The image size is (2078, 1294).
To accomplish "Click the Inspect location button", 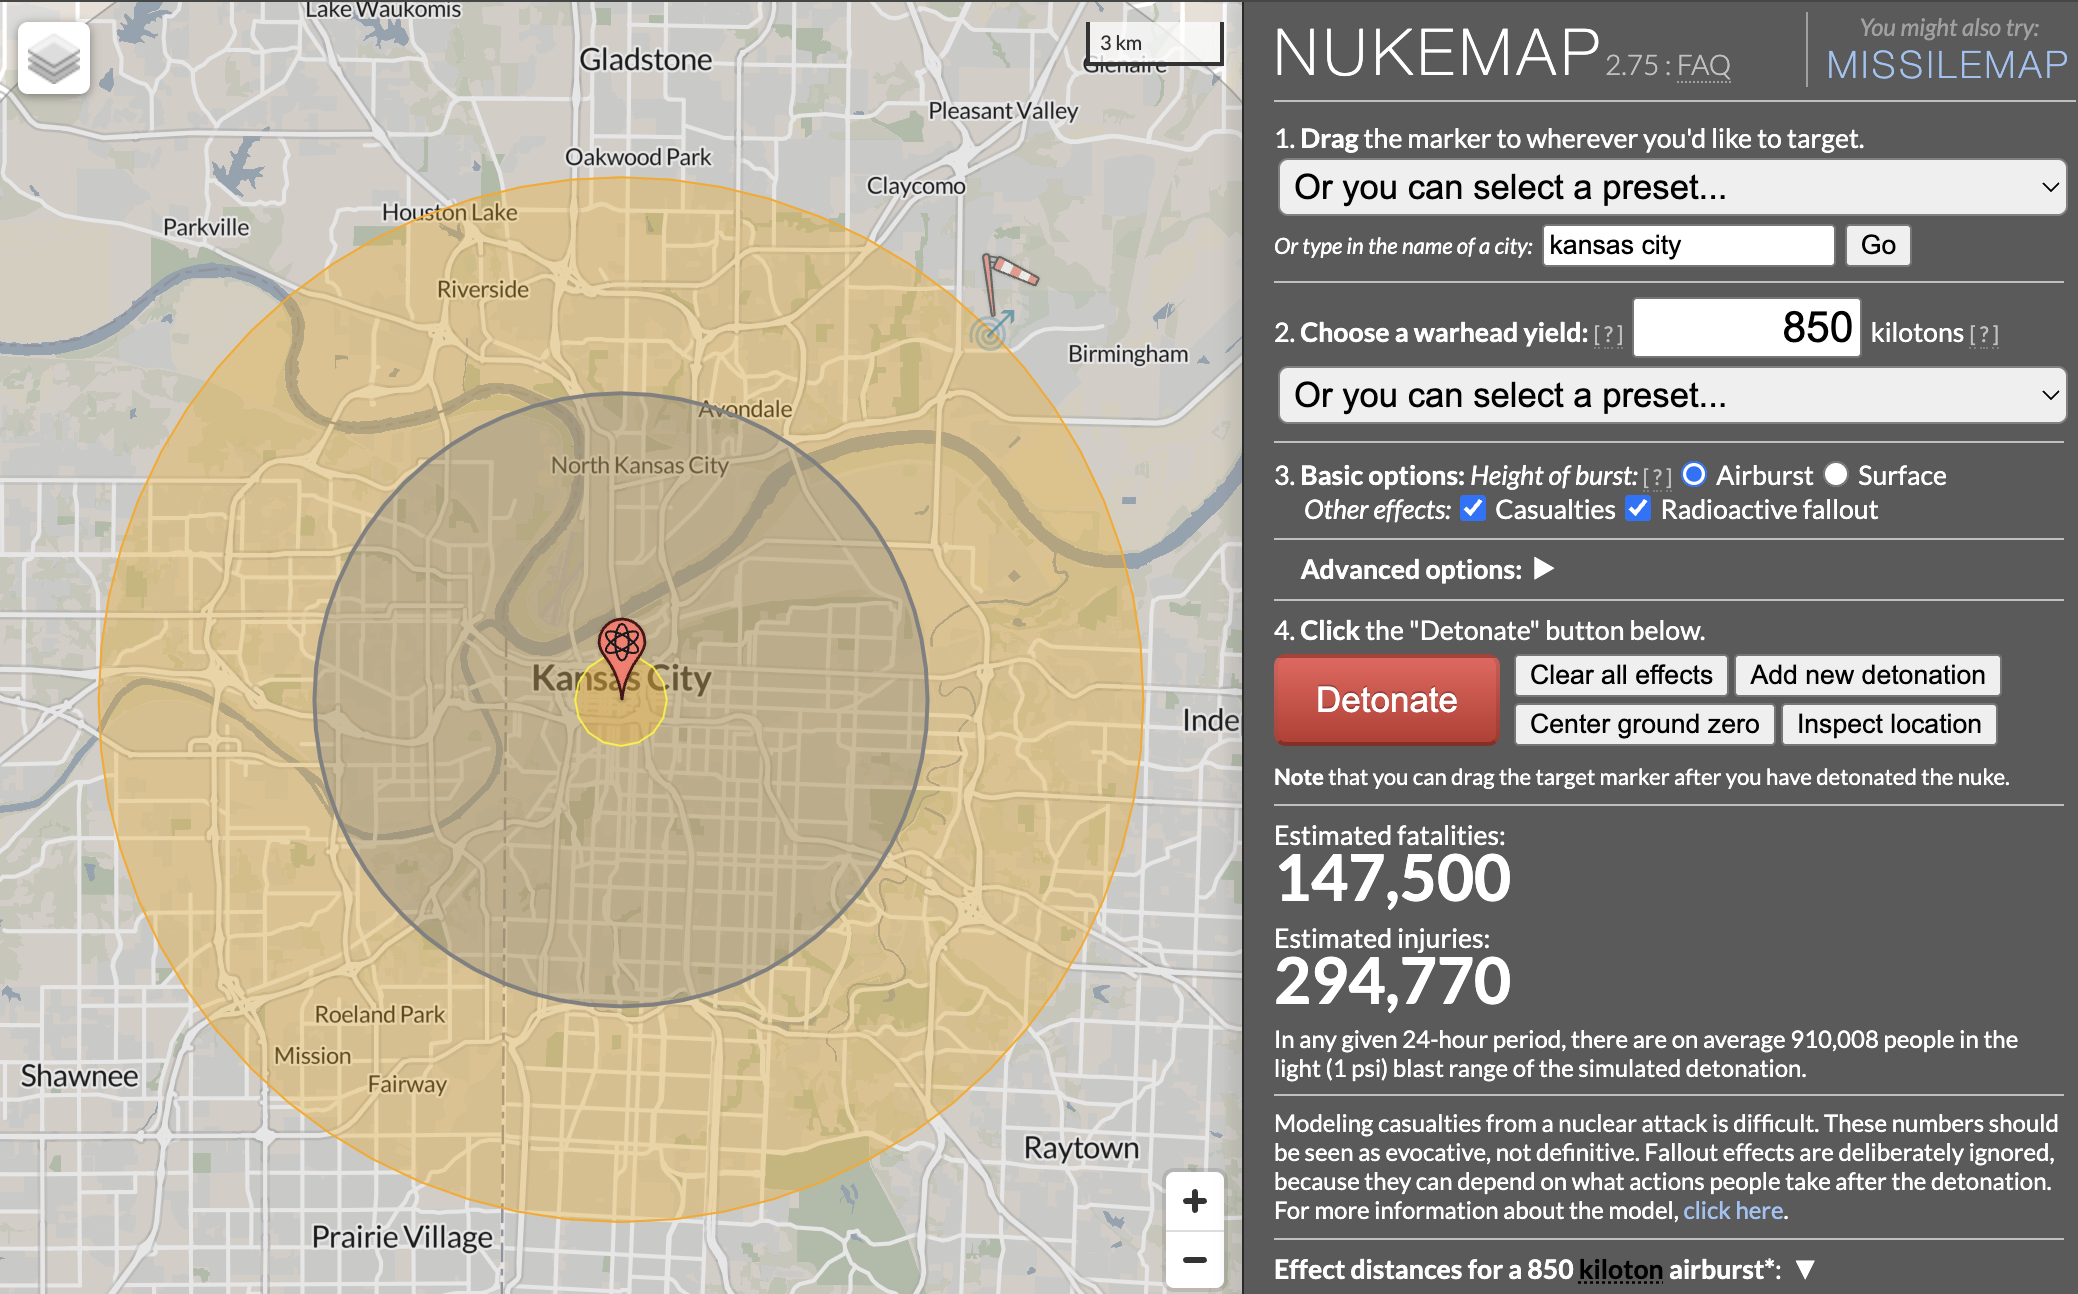I will click(x=1888, y=724).
